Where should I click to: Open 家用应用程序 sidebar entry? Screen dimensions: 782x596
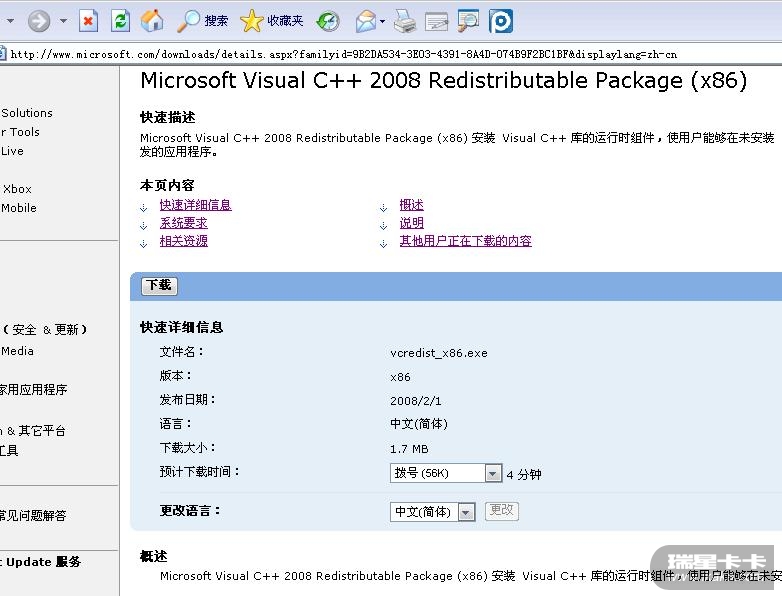[x=33, y=390]
